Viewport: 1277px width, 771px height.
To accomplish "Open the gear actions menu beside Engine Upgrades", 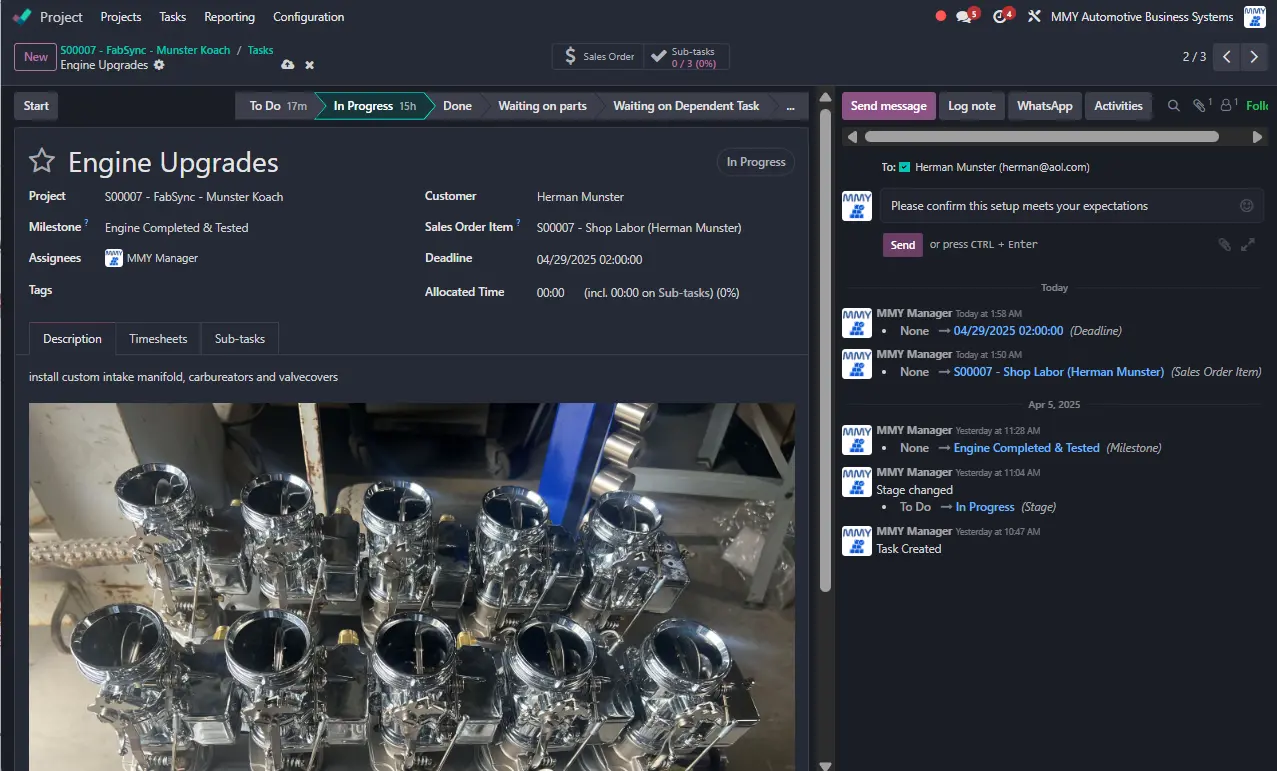I will tap(159, 65).
